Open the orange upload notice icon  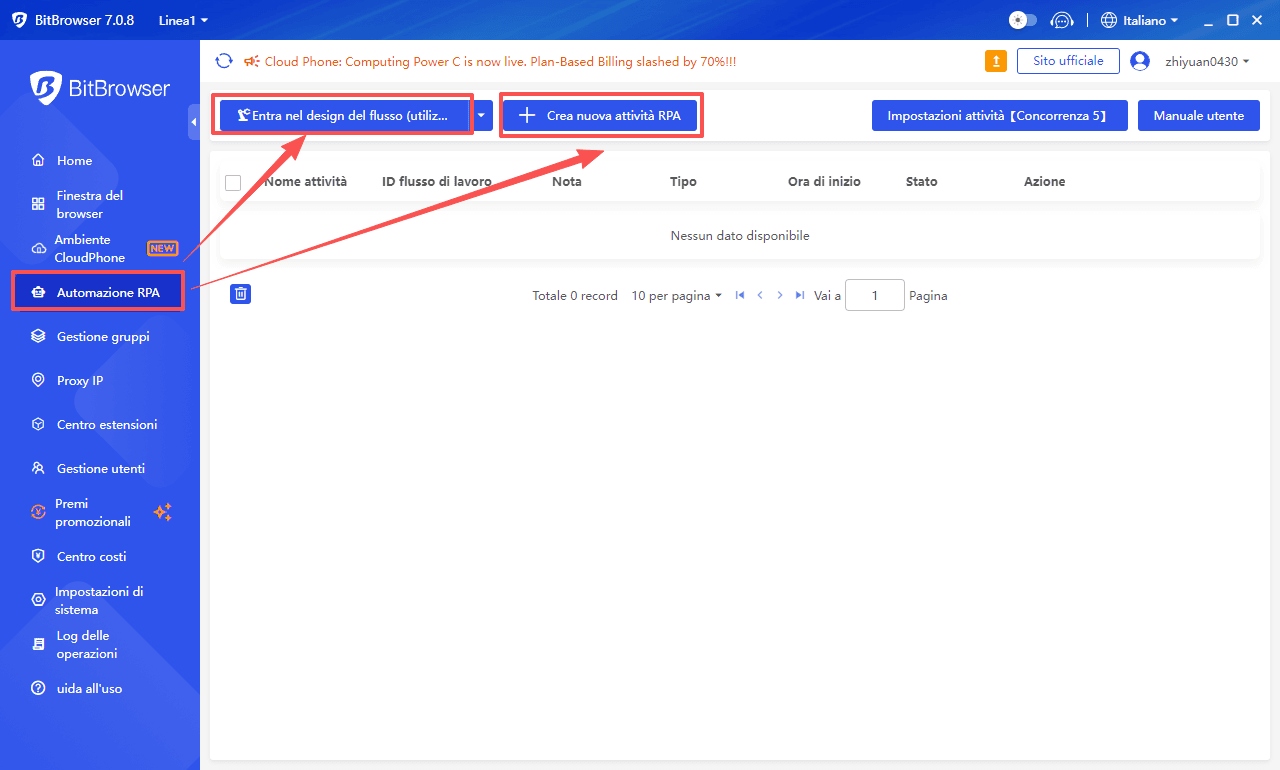pos(996,60)
